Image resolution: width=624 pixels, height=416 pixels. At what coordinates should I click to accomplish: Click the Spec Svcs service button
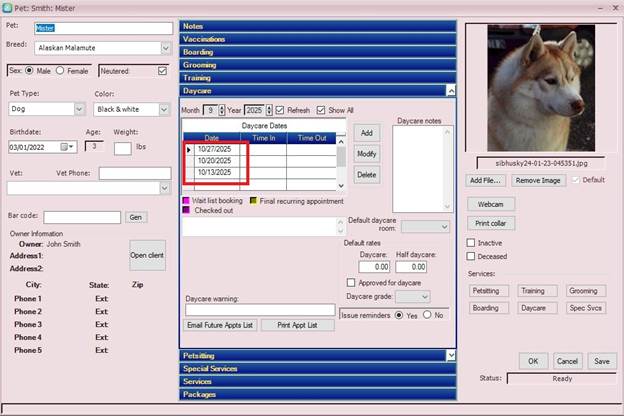pyautogui.click(x=585, y=308)
